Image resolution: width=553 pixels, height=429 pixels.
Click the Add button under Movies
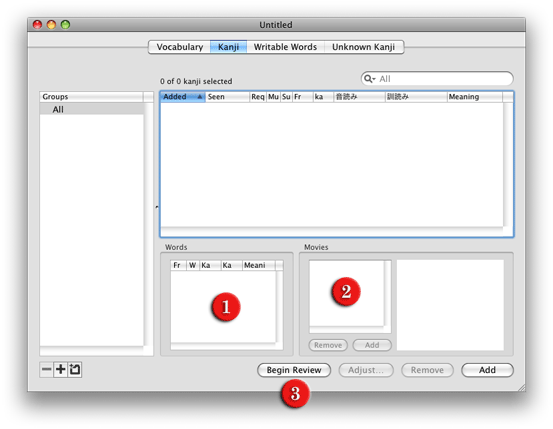tap(372, 345)
